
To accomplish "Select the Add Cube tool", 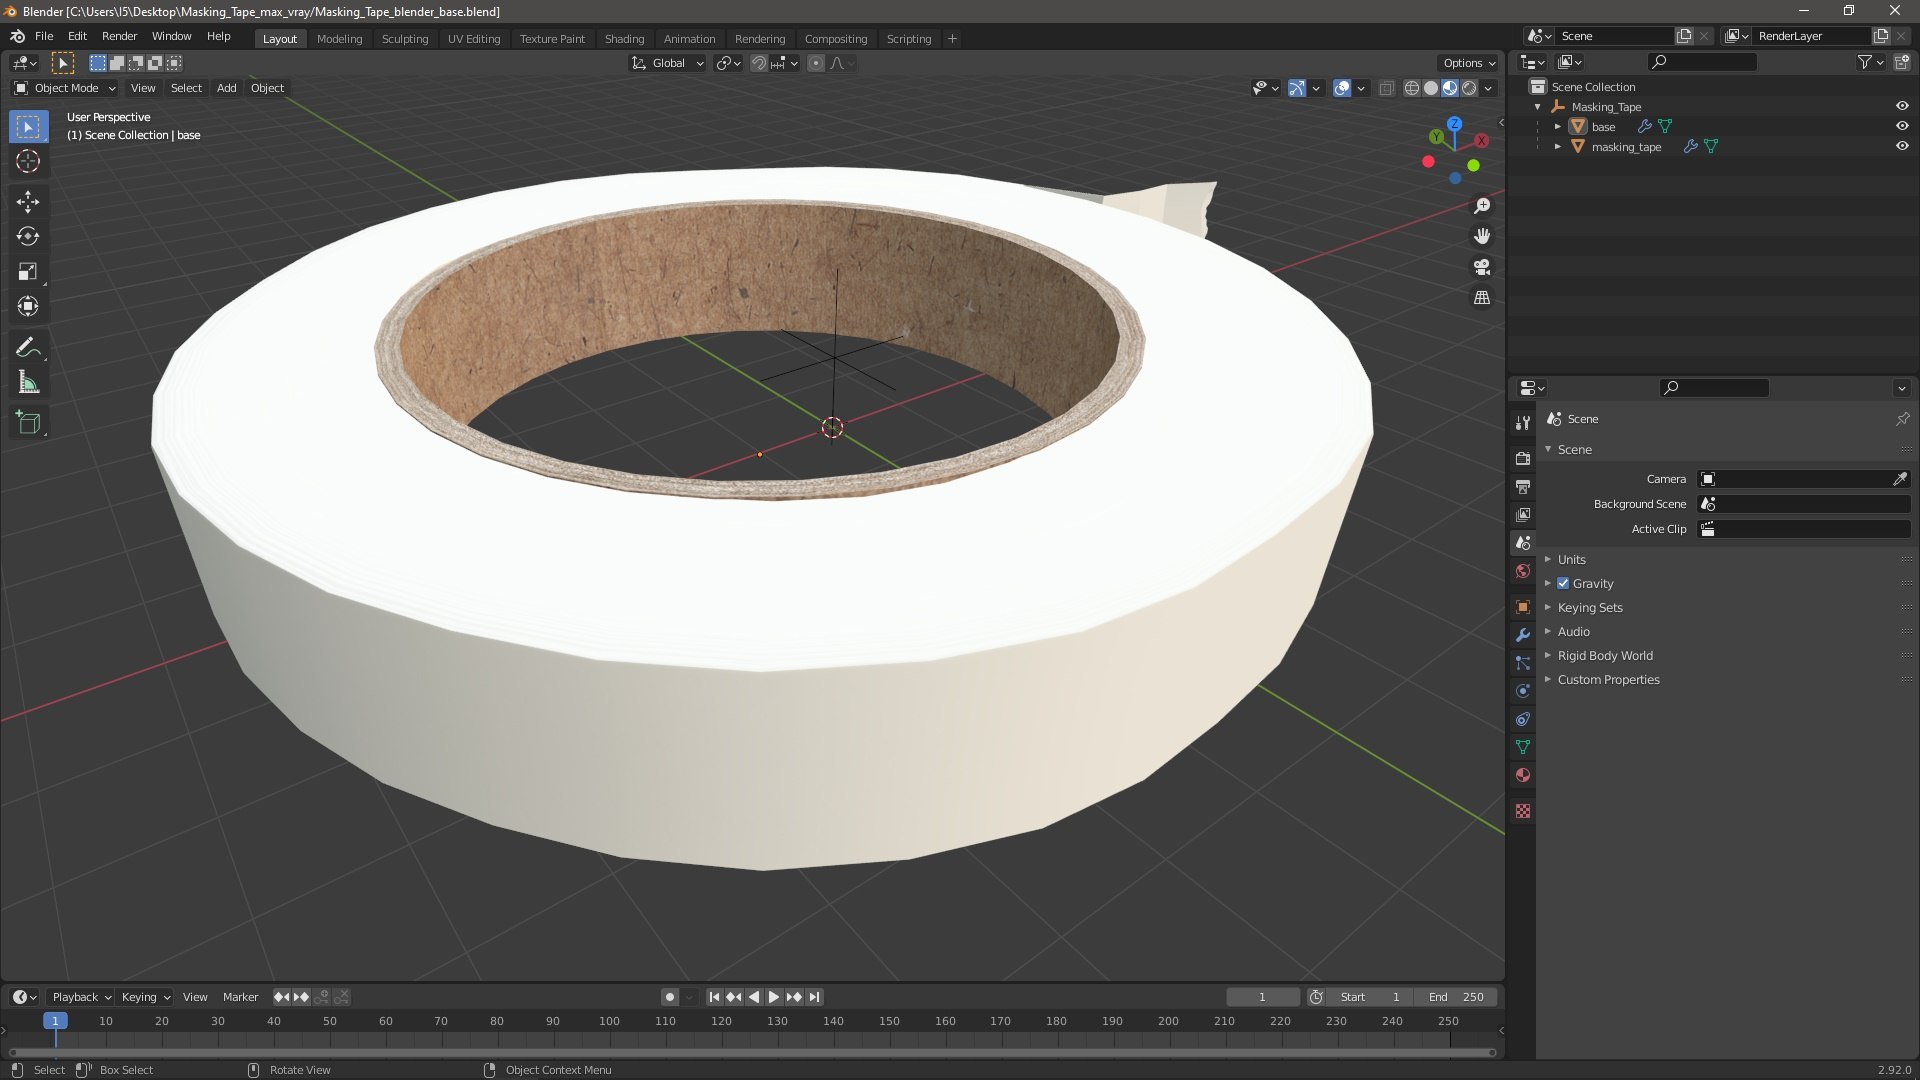I will click(x=28, y=423).
